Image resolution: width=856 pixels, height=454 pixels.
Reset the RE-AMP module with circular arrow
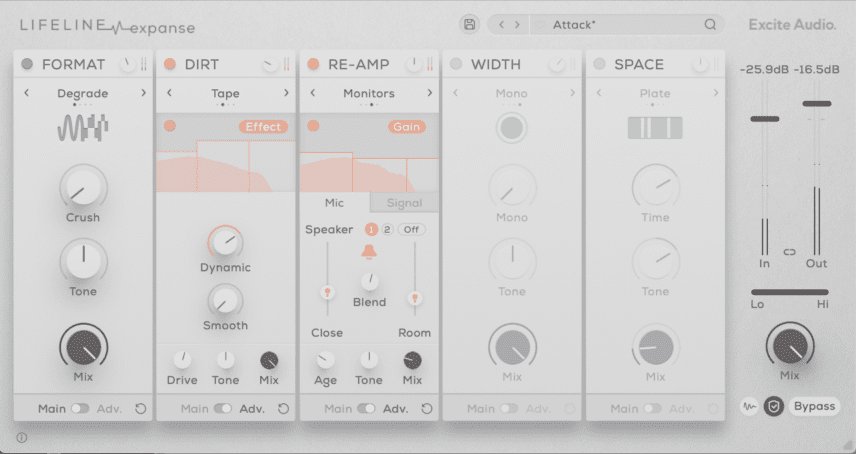[x=427, y=409]
